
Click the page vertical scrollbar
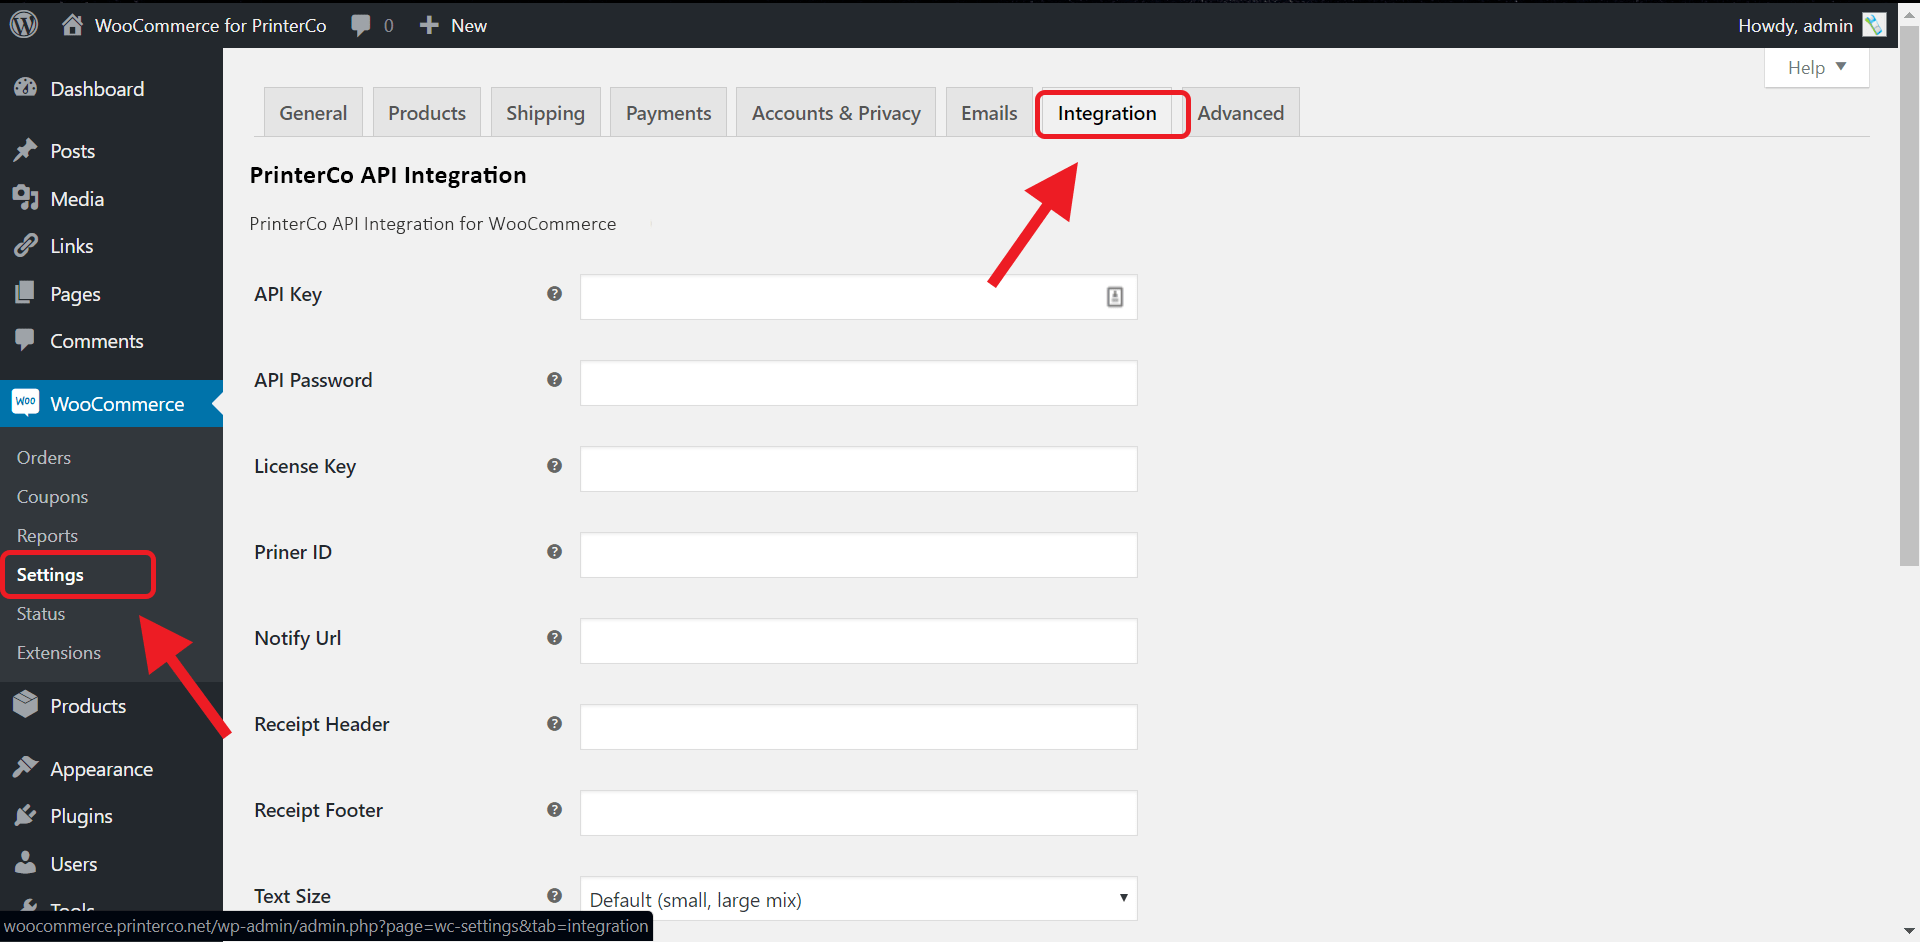click(1909, 300)
